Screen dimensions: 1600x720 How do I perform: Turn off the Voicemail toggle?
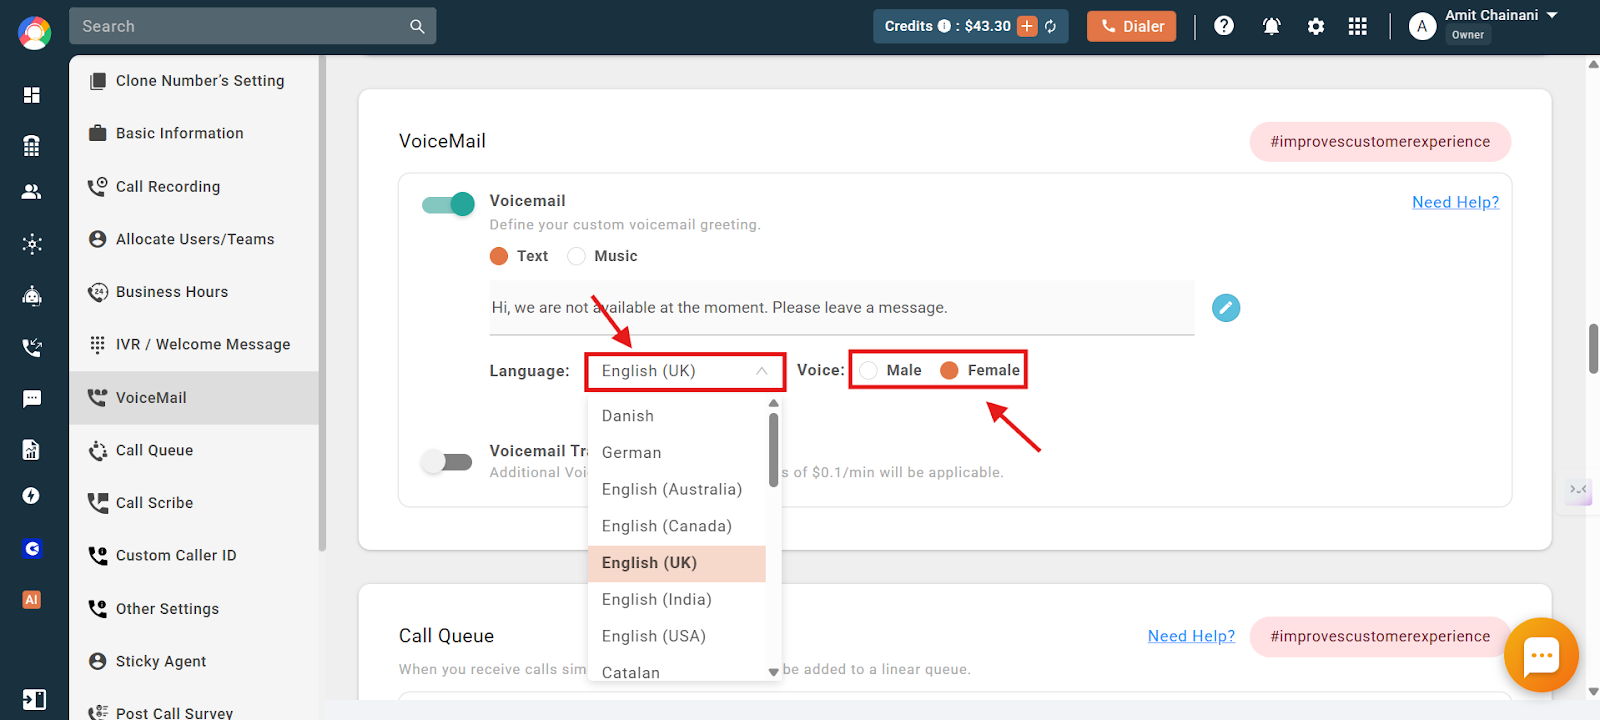tap(448, 204)
